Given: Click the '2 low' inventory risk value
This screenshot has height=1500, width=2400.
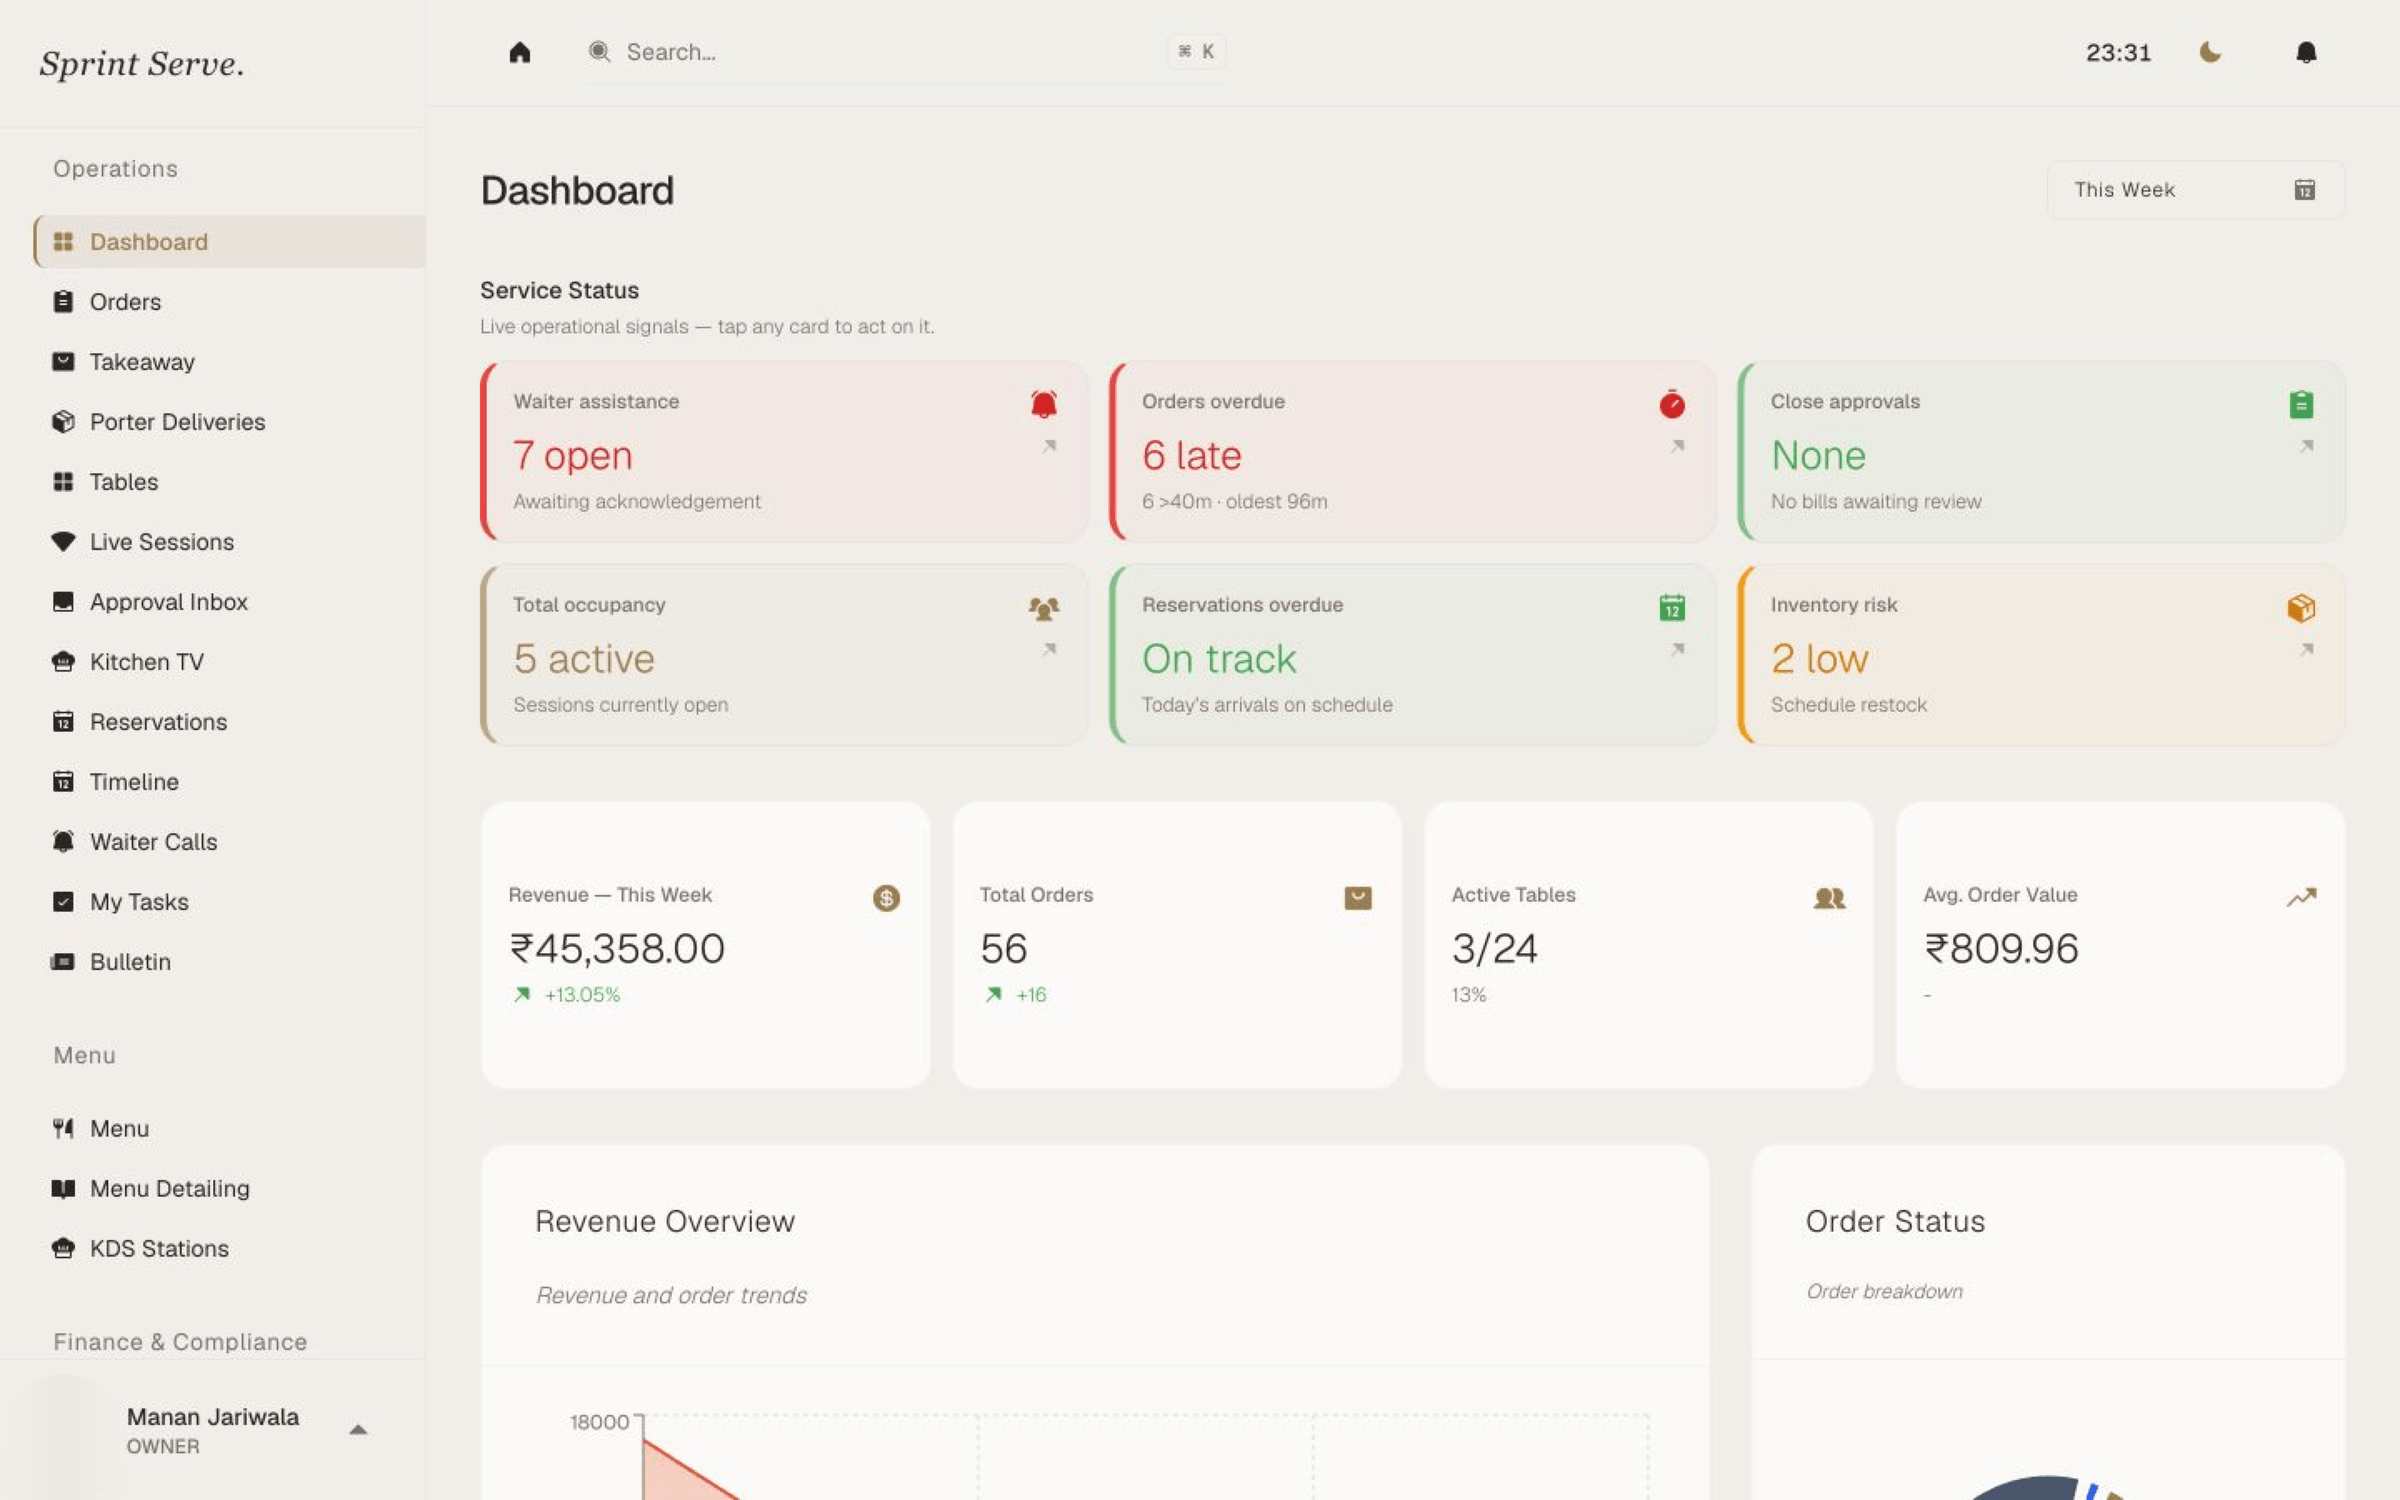Looking at the screenshot, I should [1820, 659].
